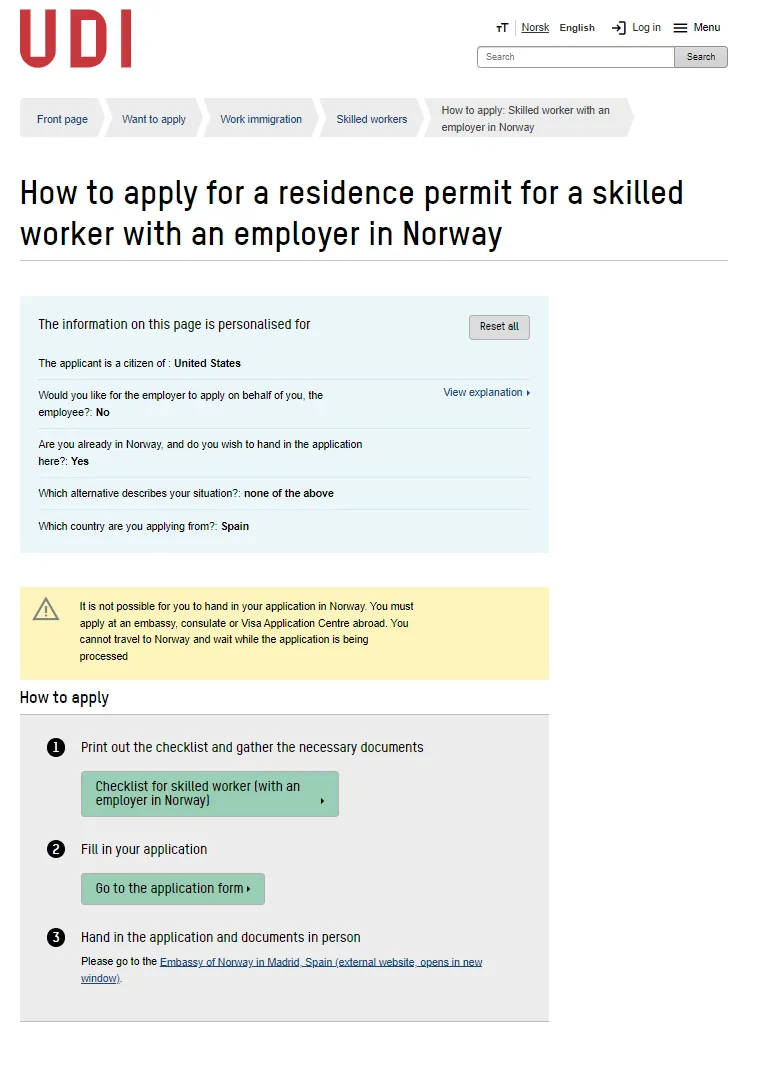Navigate to Front page breadcrumb

(62, 119)
